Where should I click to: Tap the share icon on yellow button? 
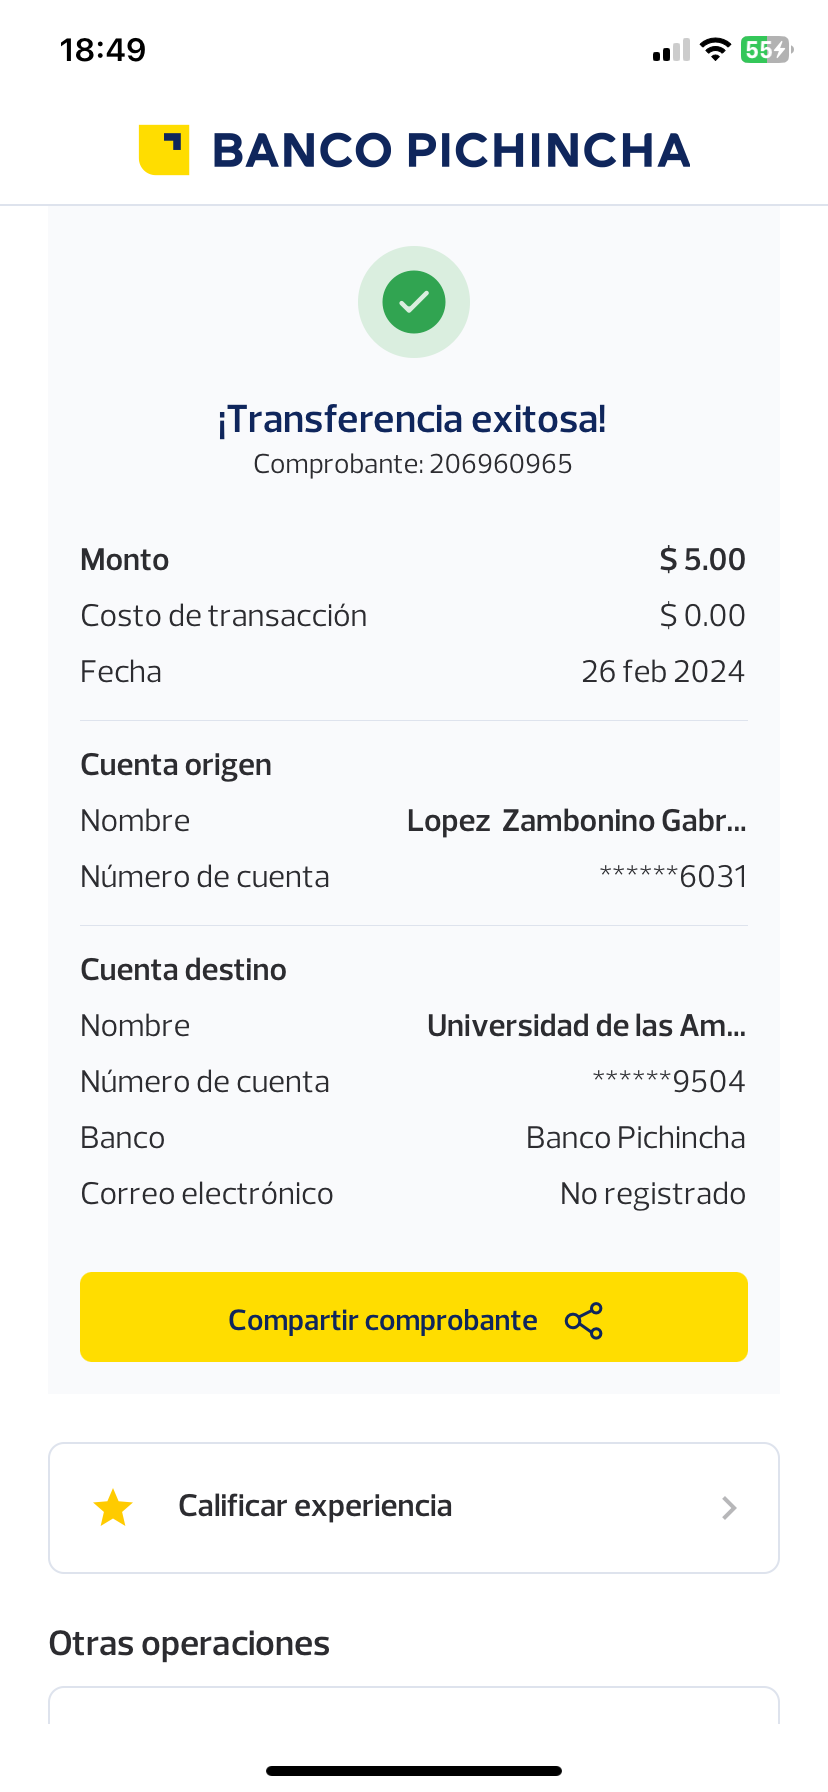[584, 1321]
